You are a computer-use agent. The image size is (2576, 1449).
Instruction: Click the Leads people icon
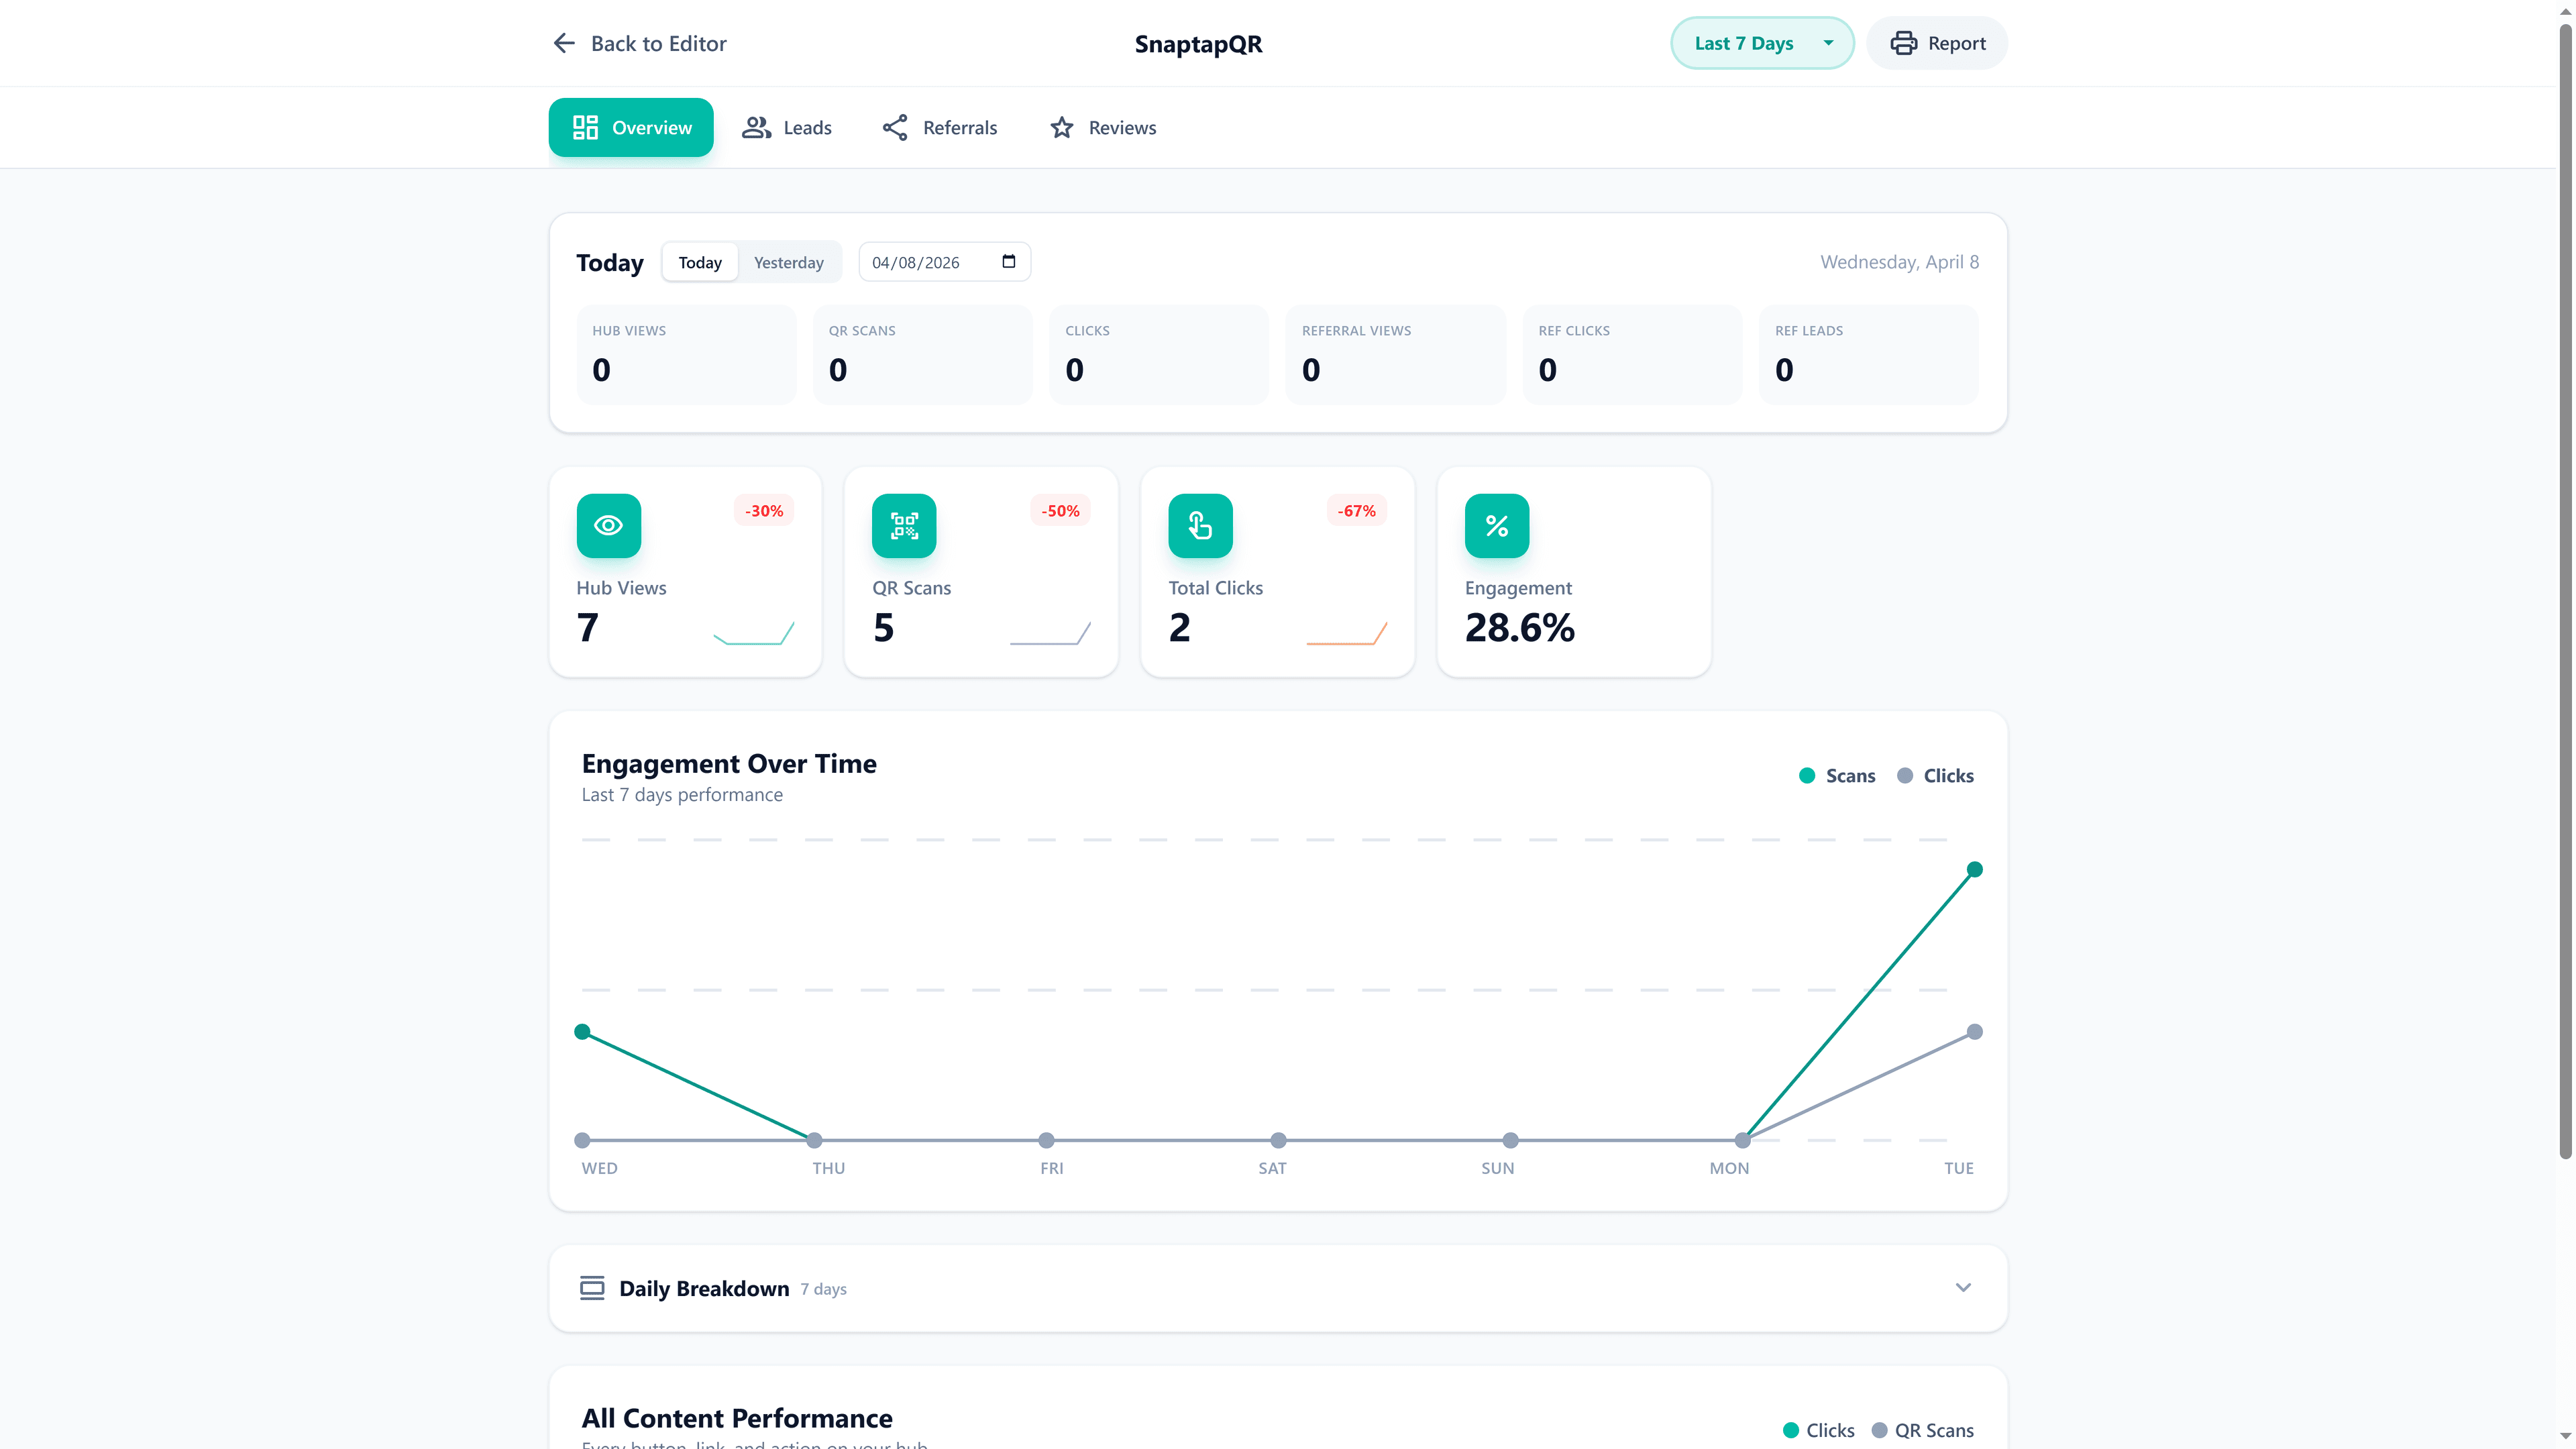[x=756, y=127]
